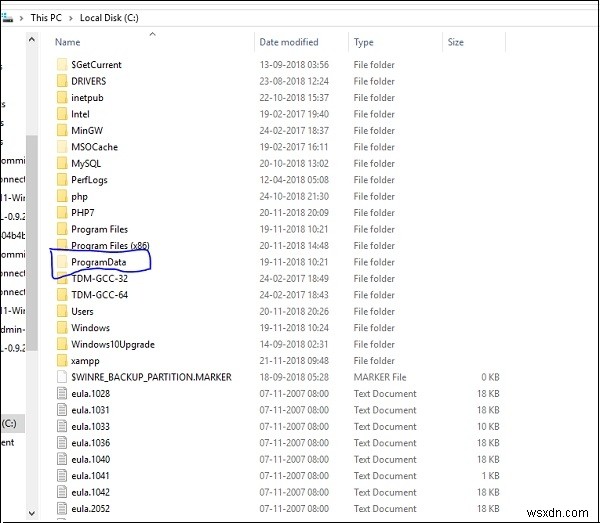Image resolution: width=600 pixels, height=523 pixels.
Task: Click date 21-11-2018 09:48 of xampp
Action: [294, 361]
